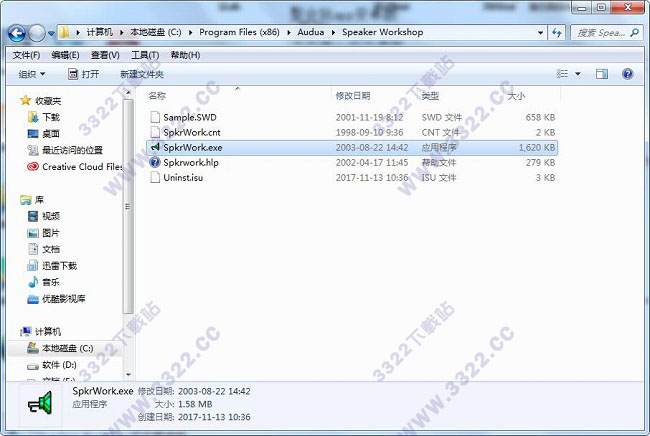The width and height of the screenshot is (650, 436).
Task: Open address bar history dropdown
Action: pos(540,32)
